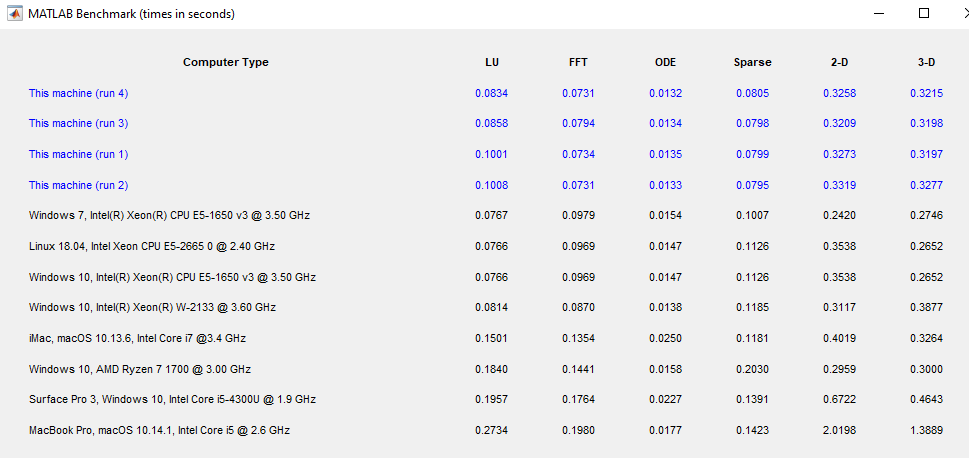Image resolution: width=969 pixels, height=458 pixels.
Task: Click run 3 Sparse value 0.0798
Action: point(753,124)
